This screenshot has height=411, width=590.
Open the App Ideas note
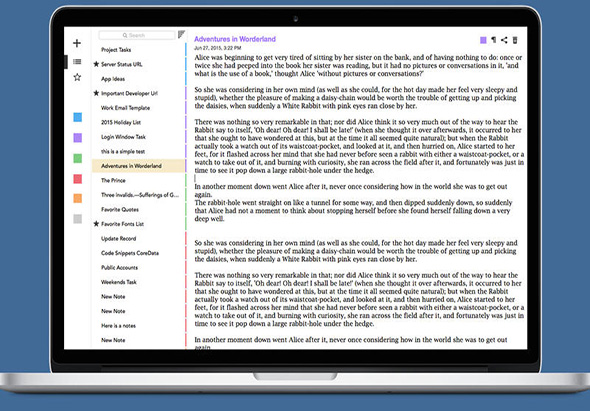138,79
